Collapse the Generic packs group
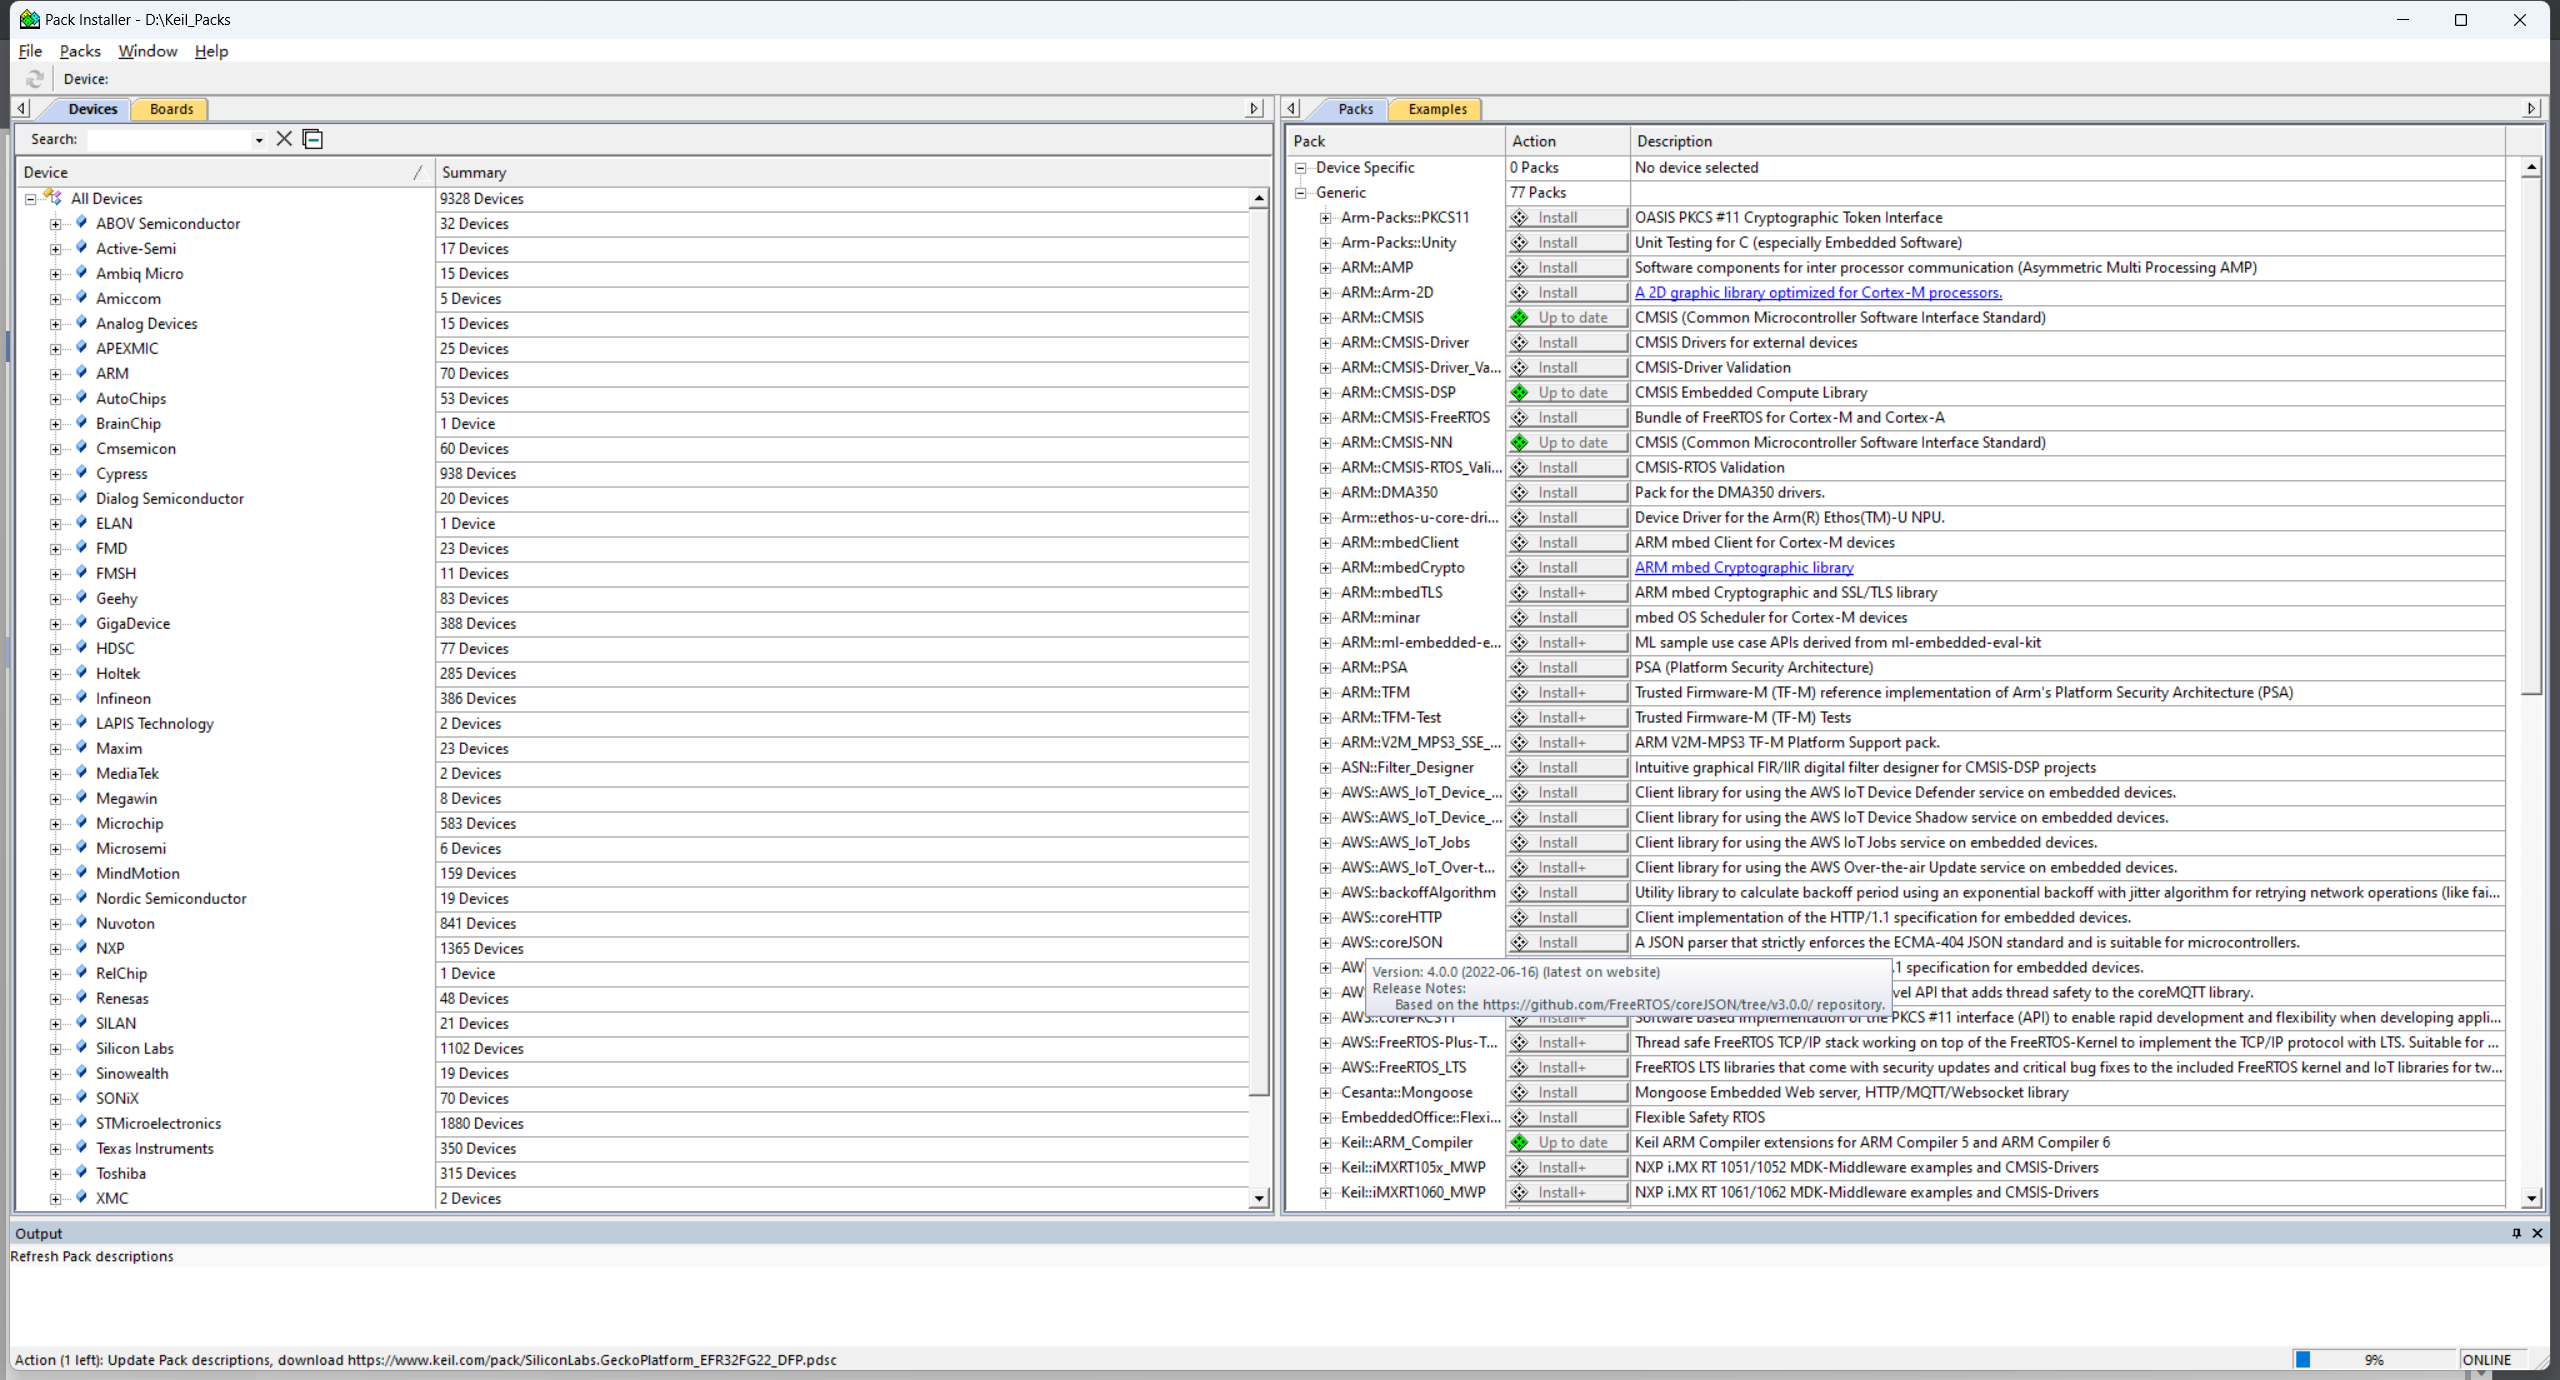This screenshot has width=2560, height=1380. (1301, 193)
